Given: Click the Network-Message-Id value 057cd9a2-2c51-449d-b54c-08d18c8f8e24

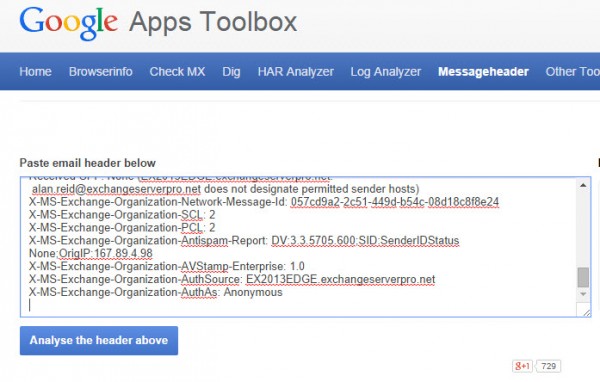Looking at the screenshot, I should pyautogui.click(x=395, y=202).
